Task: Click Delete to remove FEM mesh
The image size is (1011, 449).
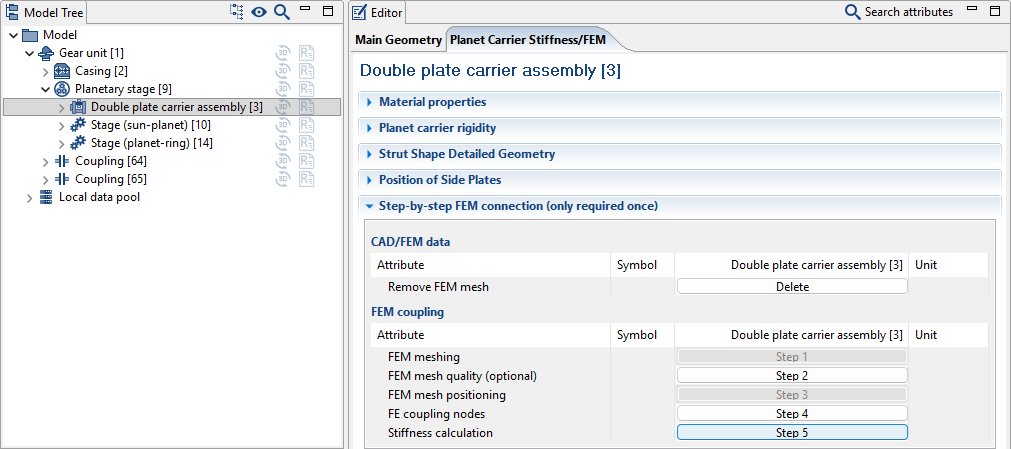Action: [792, 286]
